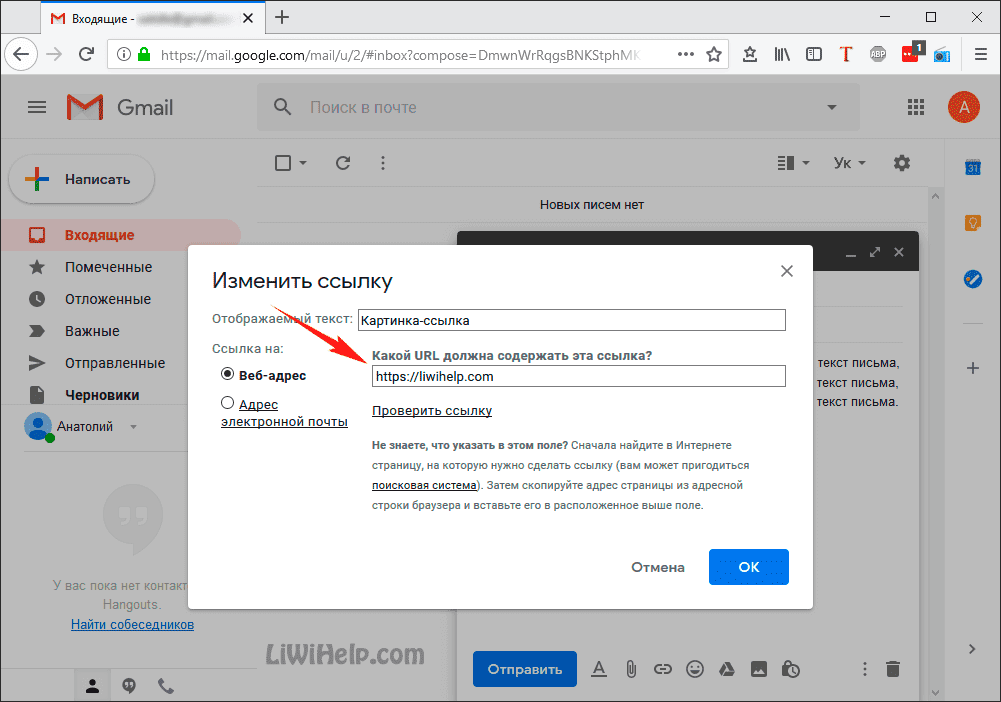This screenshot has width=1001, height=702.
Task: Toggle the select-all messages checkbox
Action: click(283, 163)
